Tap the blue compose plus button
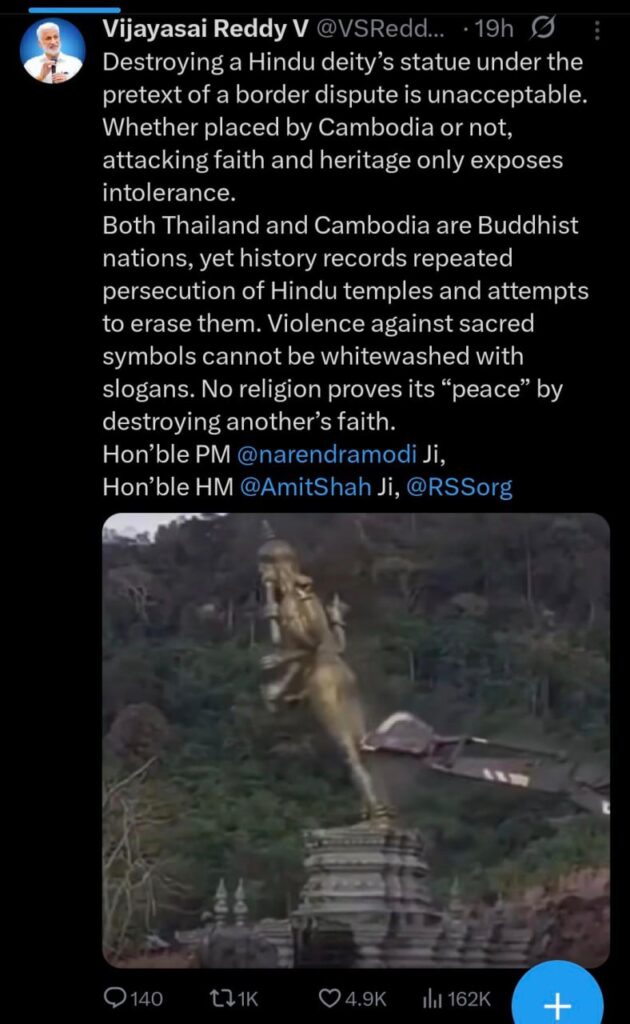 click(x=557, y=998)
